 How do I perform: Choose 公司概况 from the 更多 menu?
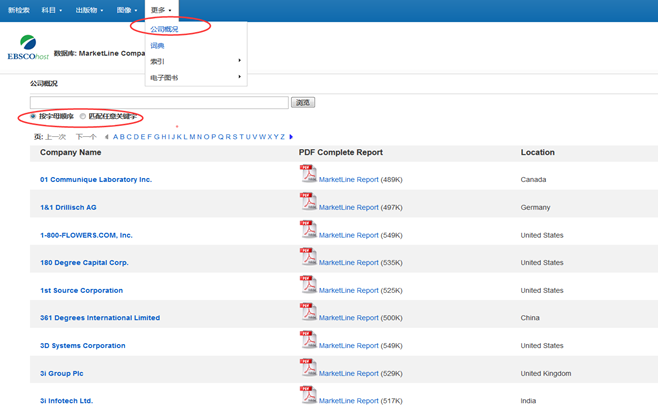164,29
